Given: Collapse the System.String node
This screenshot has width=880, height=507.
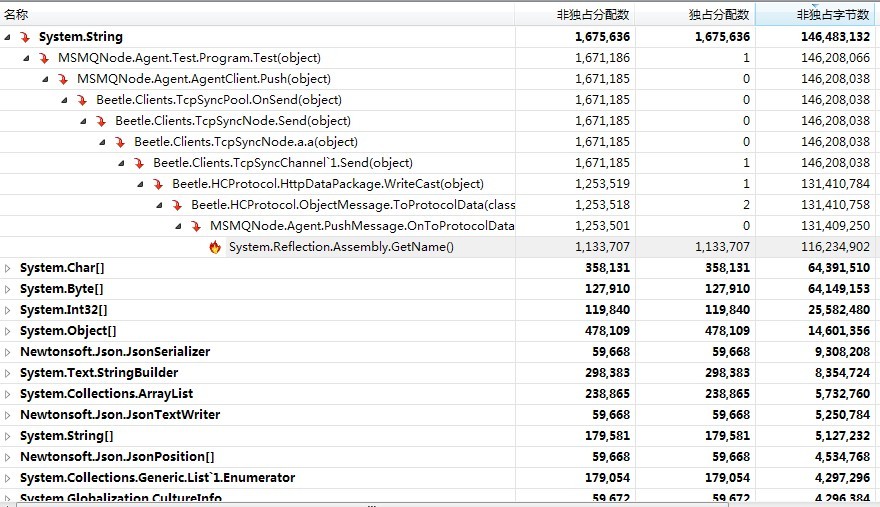Looking at the screenshot, I should [x=7, y=37].
